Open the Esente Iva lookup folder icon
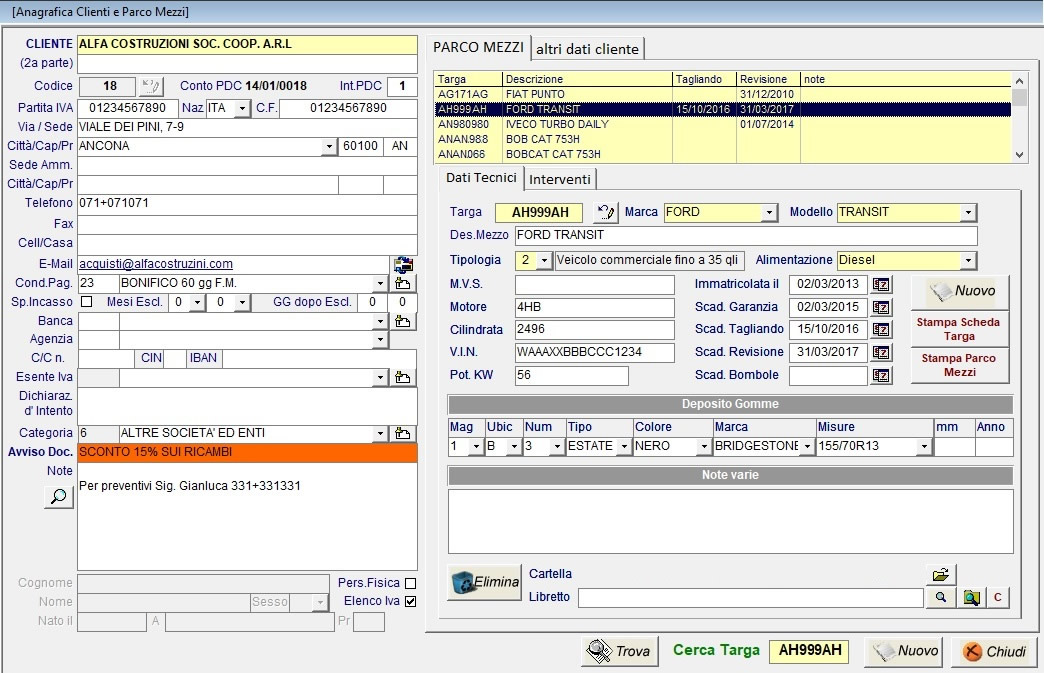 click(x=403, y=377)
